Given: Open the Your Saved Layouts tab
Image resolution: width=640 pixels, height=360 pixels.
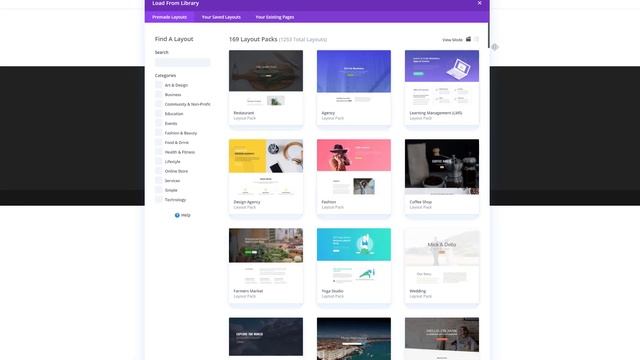Looking at the screenshot, I should coord(221,17).
